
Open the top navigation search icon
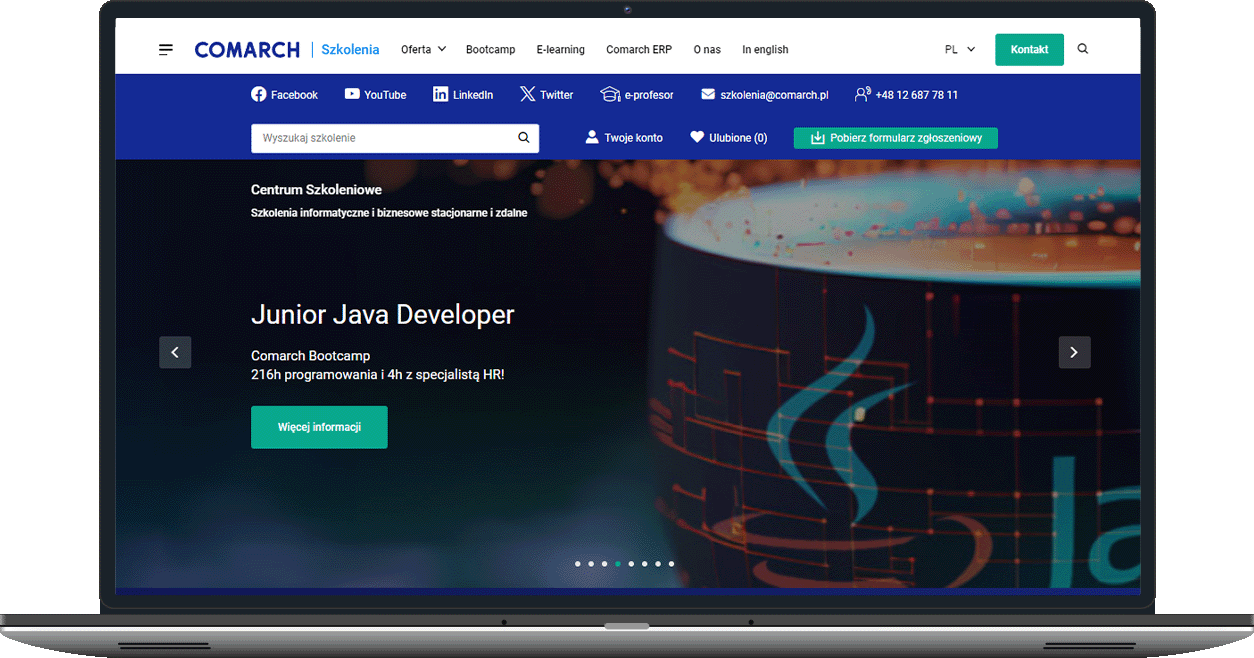click(1083, 49)
